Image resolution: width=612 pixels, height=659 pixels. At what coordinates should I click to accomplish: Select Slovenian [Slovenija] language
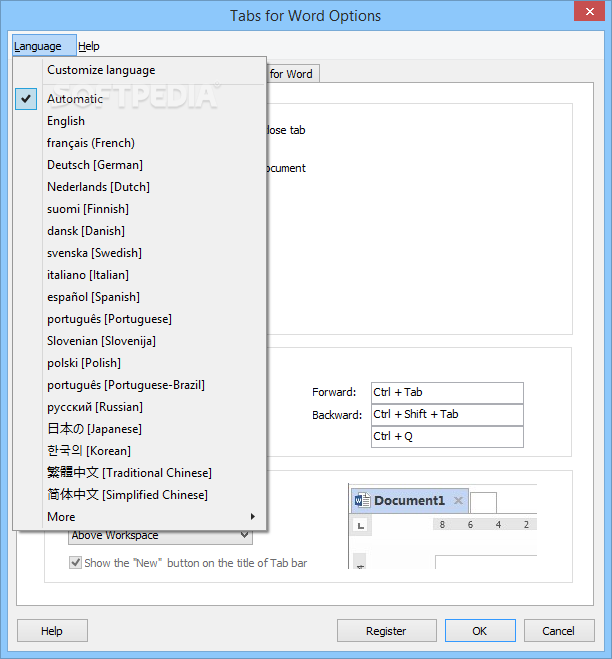[x=140, y=341]
